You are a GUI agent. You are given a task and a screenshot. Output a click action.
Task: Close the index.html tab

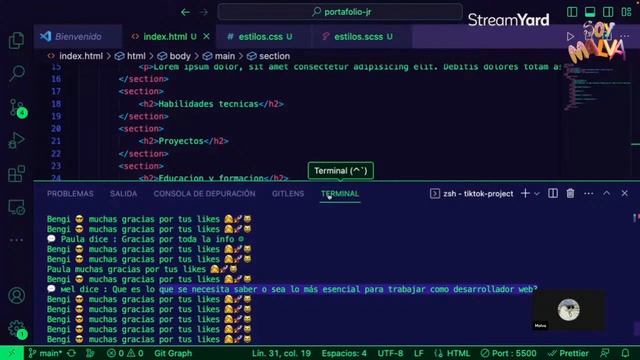pyautogui.click(x=207, y=36)
